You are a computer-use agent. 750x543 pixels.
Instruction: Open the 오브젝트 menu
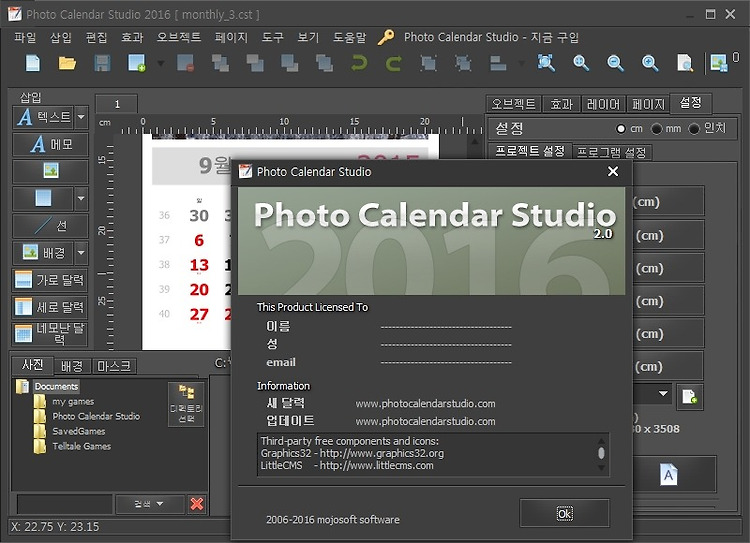pos(179,37)
